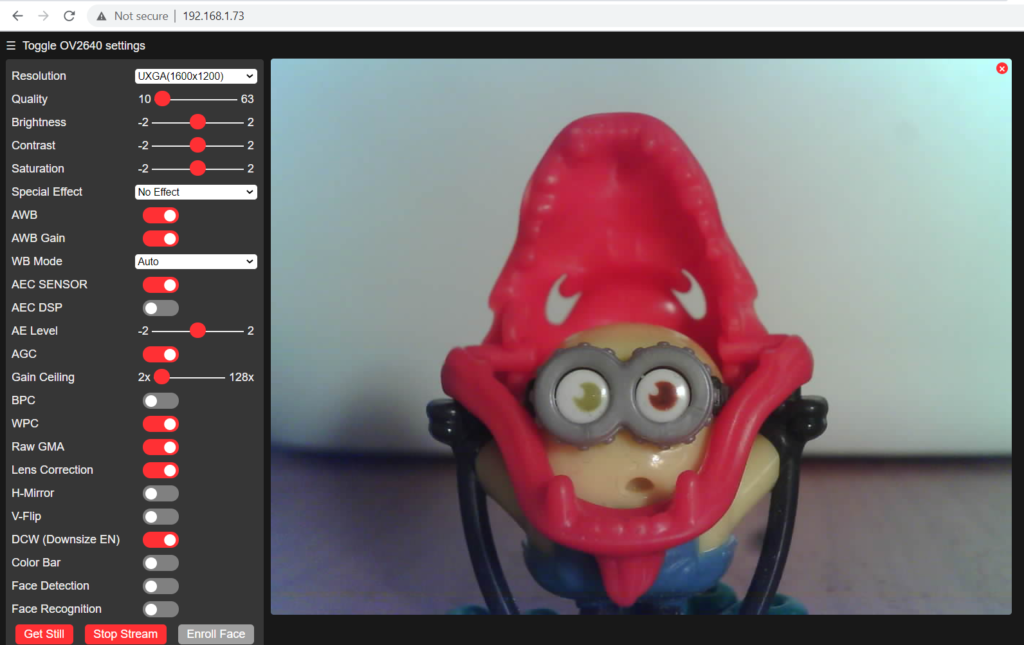Click the AE Level slider handle

tap(197, 331)
